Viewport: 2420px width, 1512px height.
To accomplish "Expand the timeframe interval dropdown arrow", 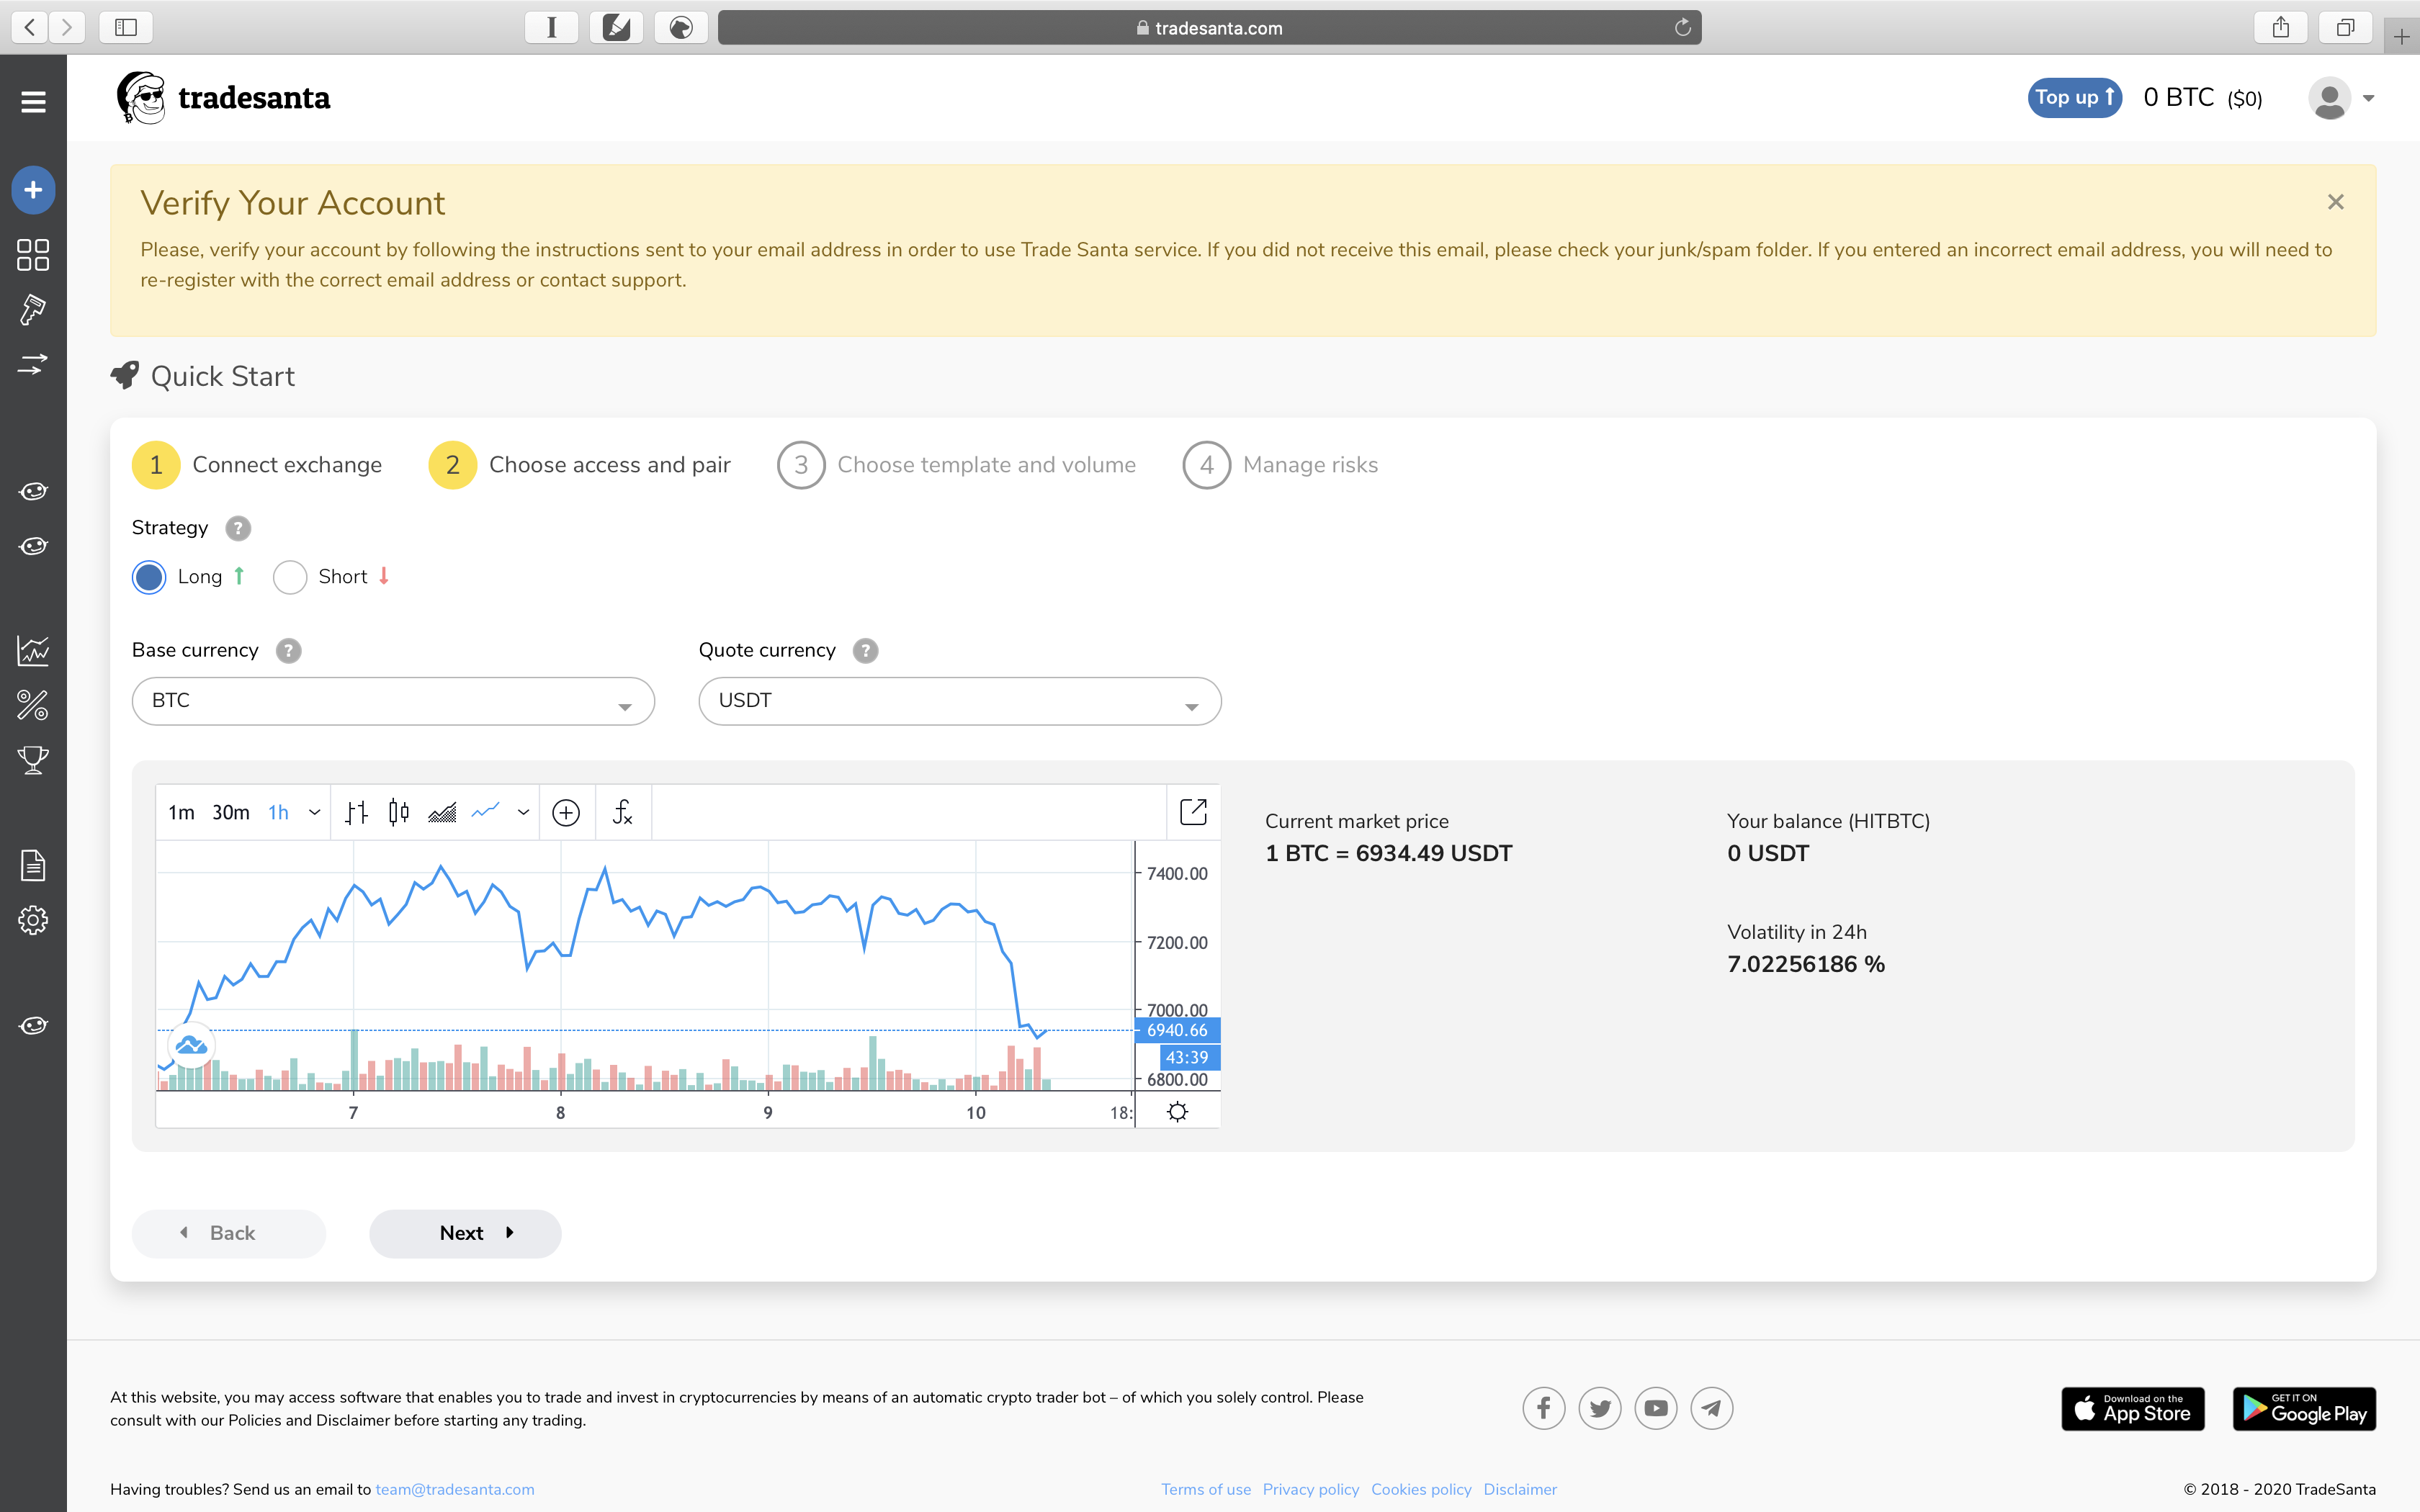I will tap(315, 812).
